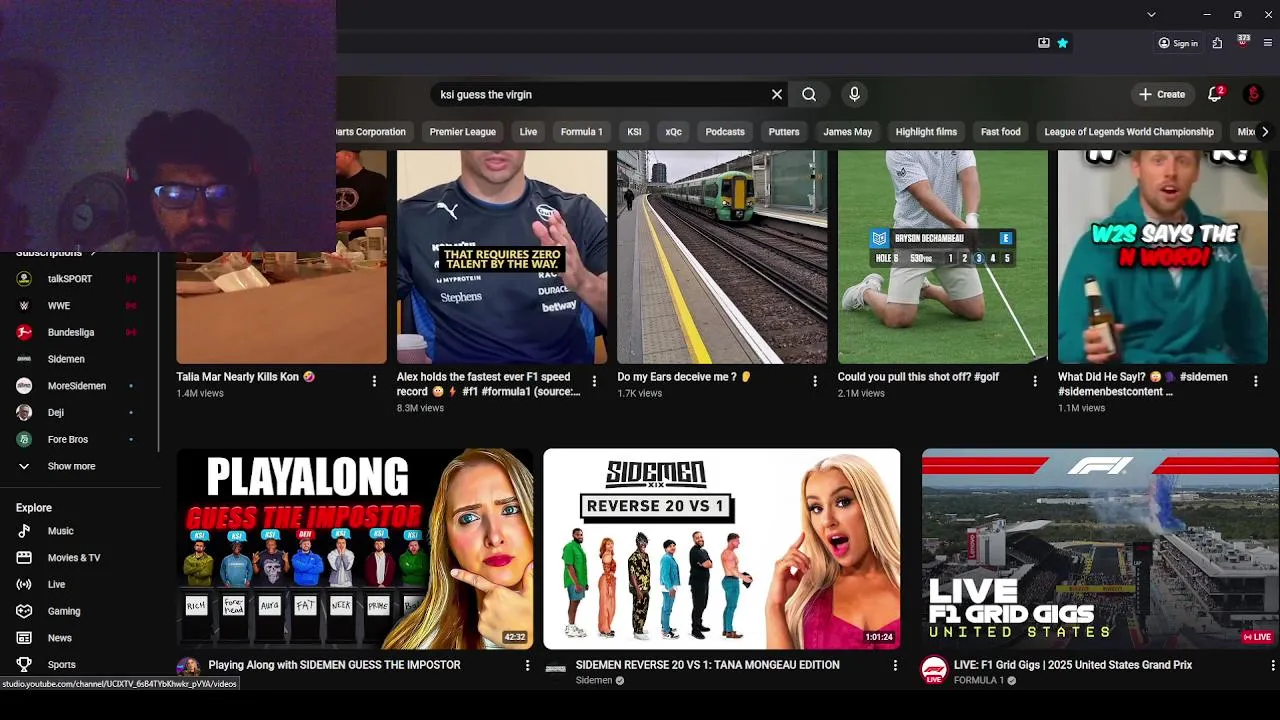1280x720 pixels.
Task: Open 'LIVE: F1 Grid Gigs' video title
Action: (x=1073, y=665)
